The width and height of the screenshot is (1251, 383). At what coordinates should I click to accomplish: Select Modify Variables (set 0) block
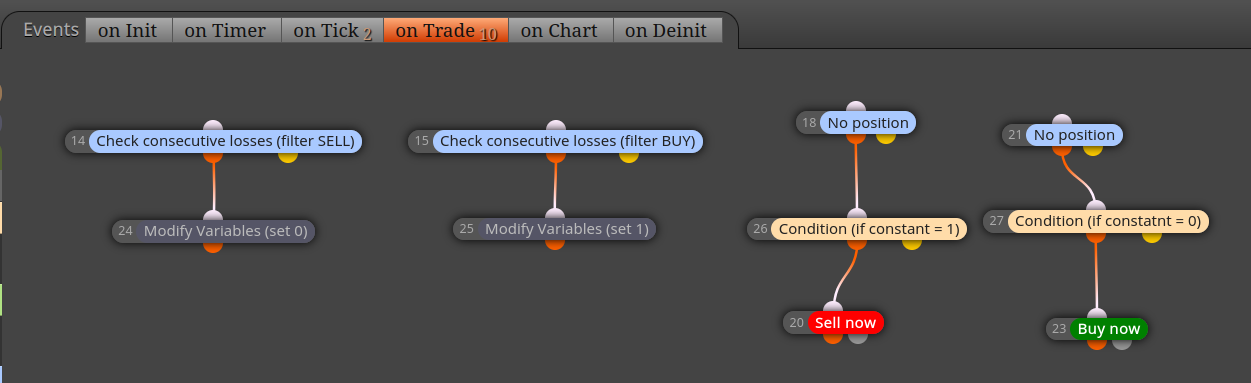(x=226, y=231)
